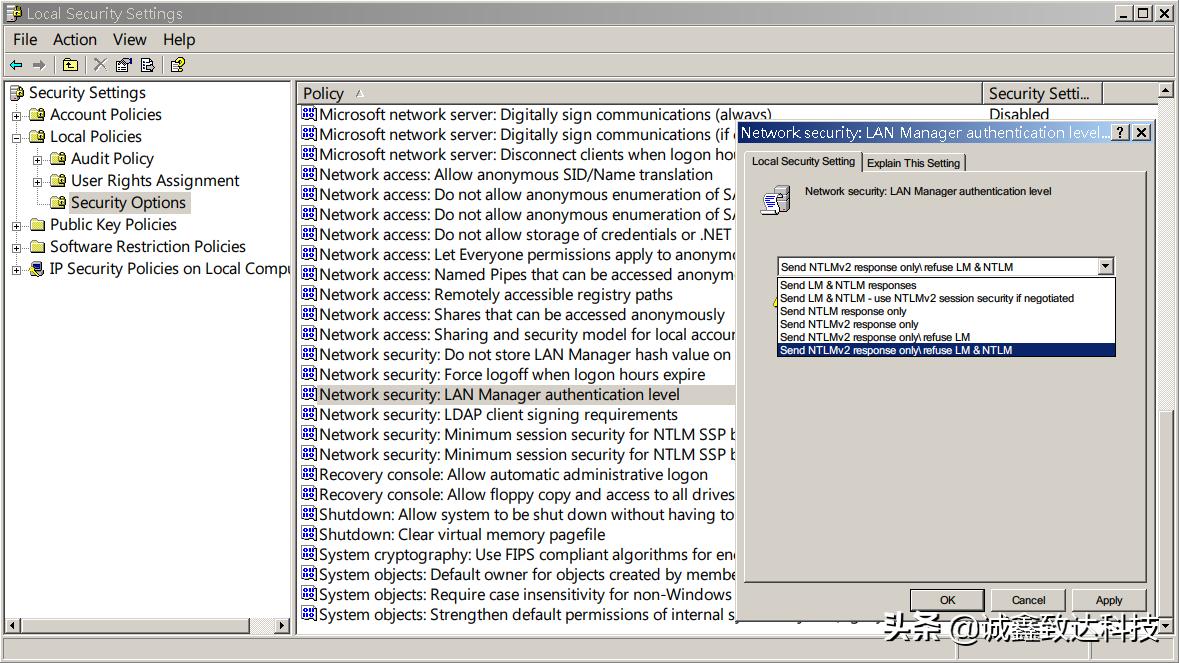
Task: Switch to Explain This Setting tab
Action: pos(914,163)
